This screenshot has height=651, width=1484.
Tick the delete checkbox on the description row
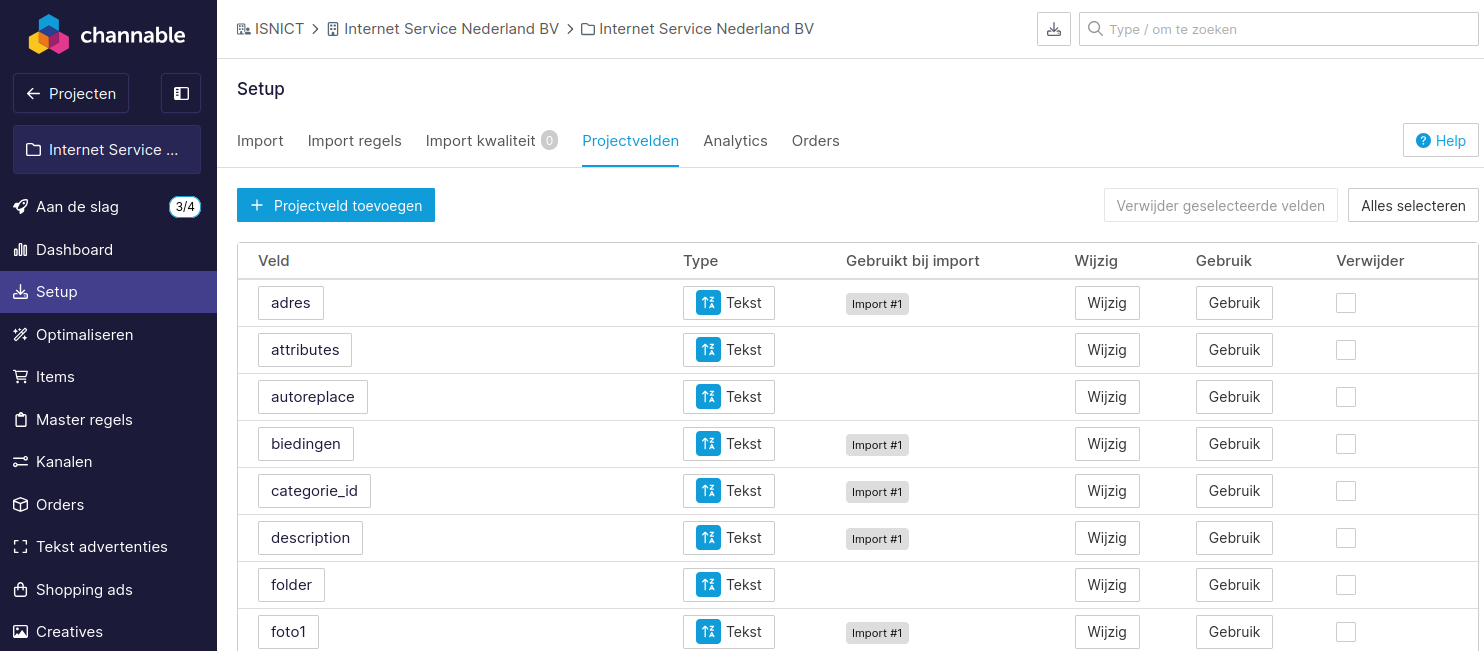point(1345,537)
